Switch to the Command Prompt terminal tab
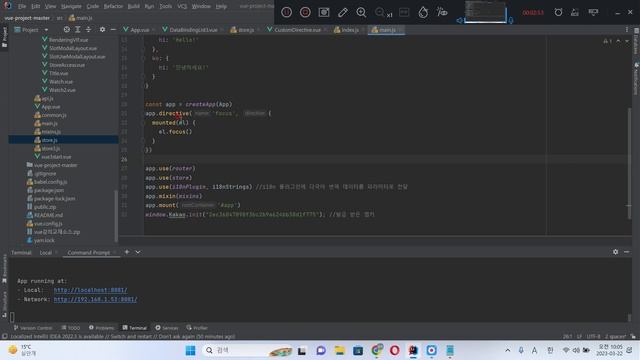Viewport: 640px width, 360px height. [x=89, y=253]
